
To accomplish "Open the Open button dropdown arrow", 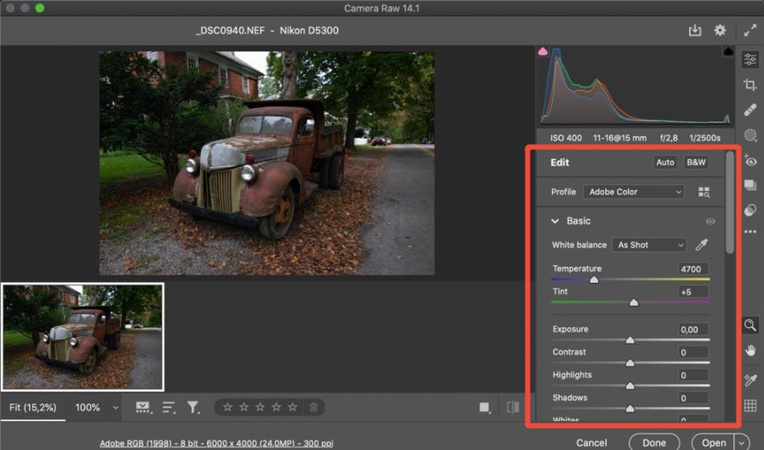I will point(742,443).
